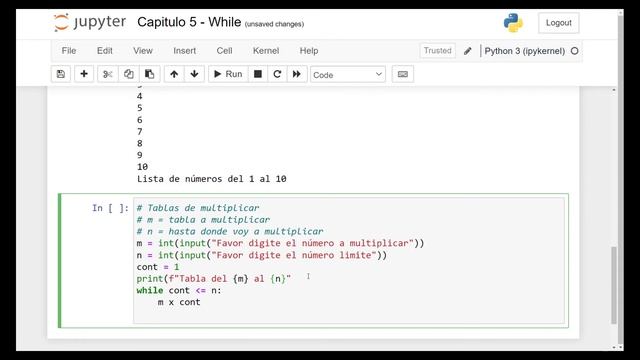The height and width of the screenshot is (360, 640).
Task: Move selected cell down arrow
Action: click(x=194, y=74)
